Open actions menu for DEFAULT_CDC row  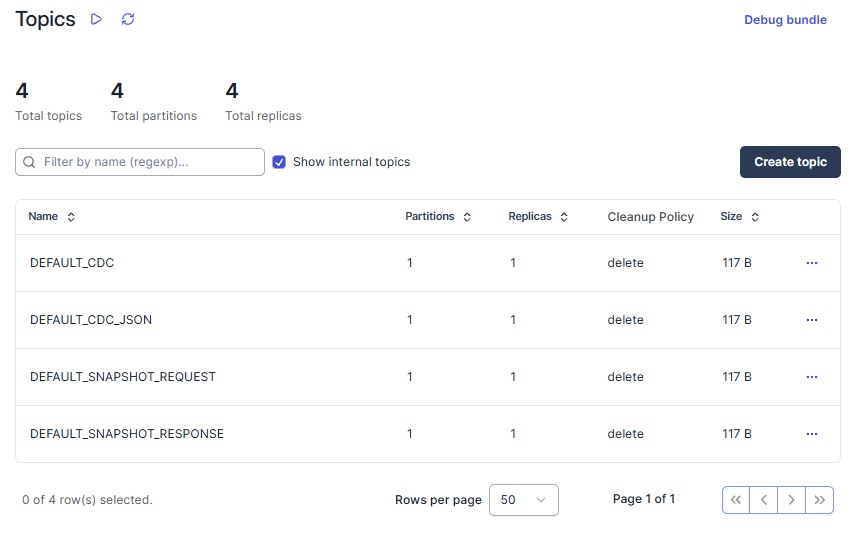(x=811, y=263)
